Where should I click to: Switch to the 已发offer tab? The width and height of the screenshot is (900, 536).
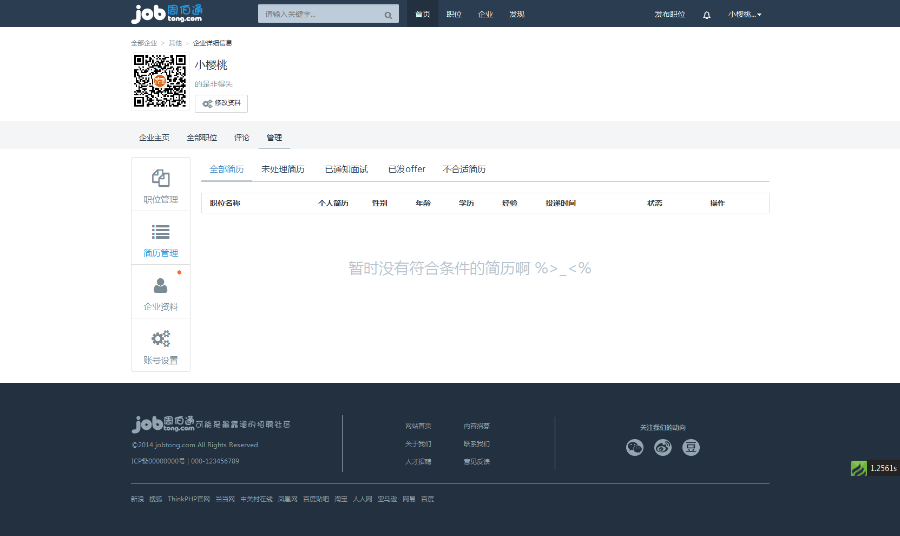[407, 169]
